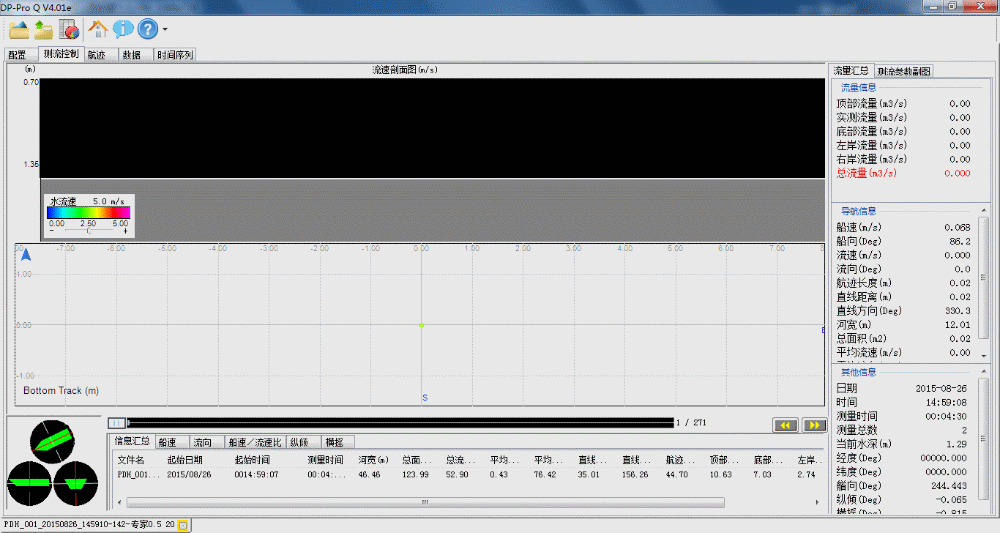1000x533 pixels.
Task: Click the 其他信息 panel scrollbar thumb
Action: click(x=983, y=439)
